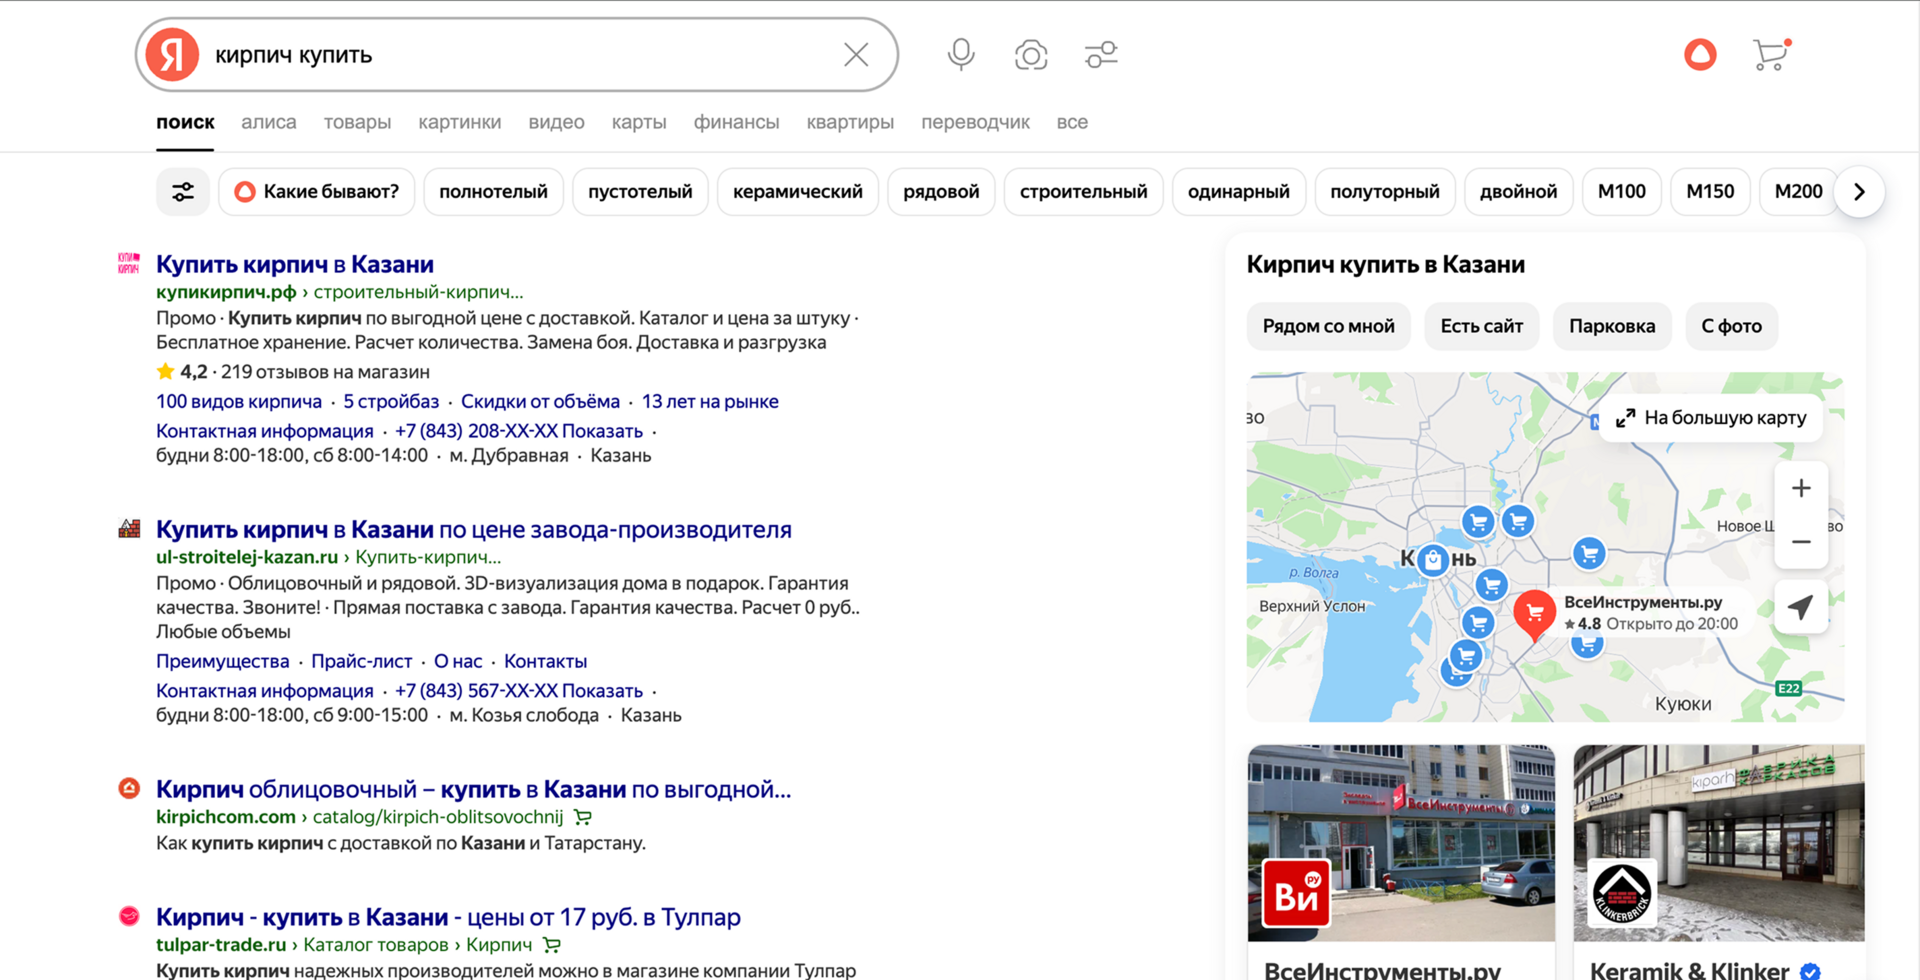The width and height of the screenshot is (1920, 980).
Task: Toggle строительный filter chip
Action: (1083, 192)
